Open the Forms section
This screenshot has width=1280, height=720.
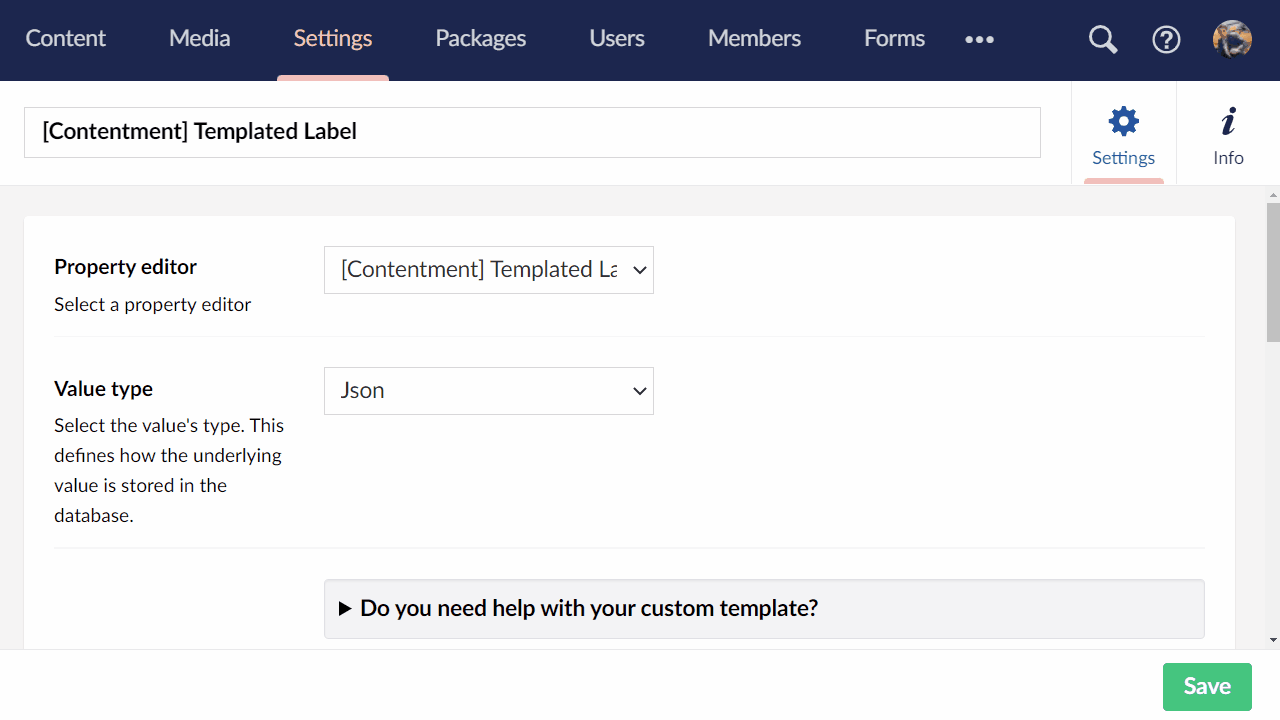[x=894, y=38]
